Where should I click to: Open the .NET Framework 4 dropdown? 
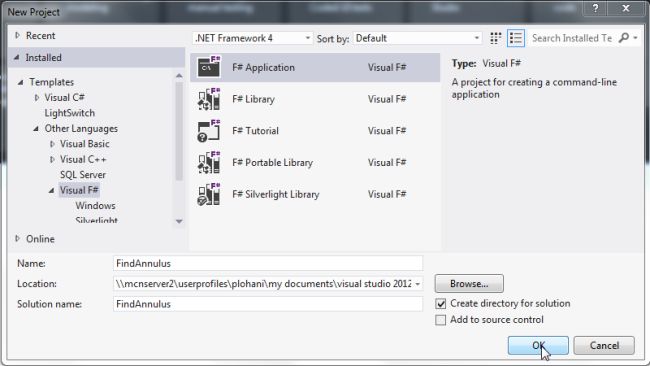click(x=253, y=38)
